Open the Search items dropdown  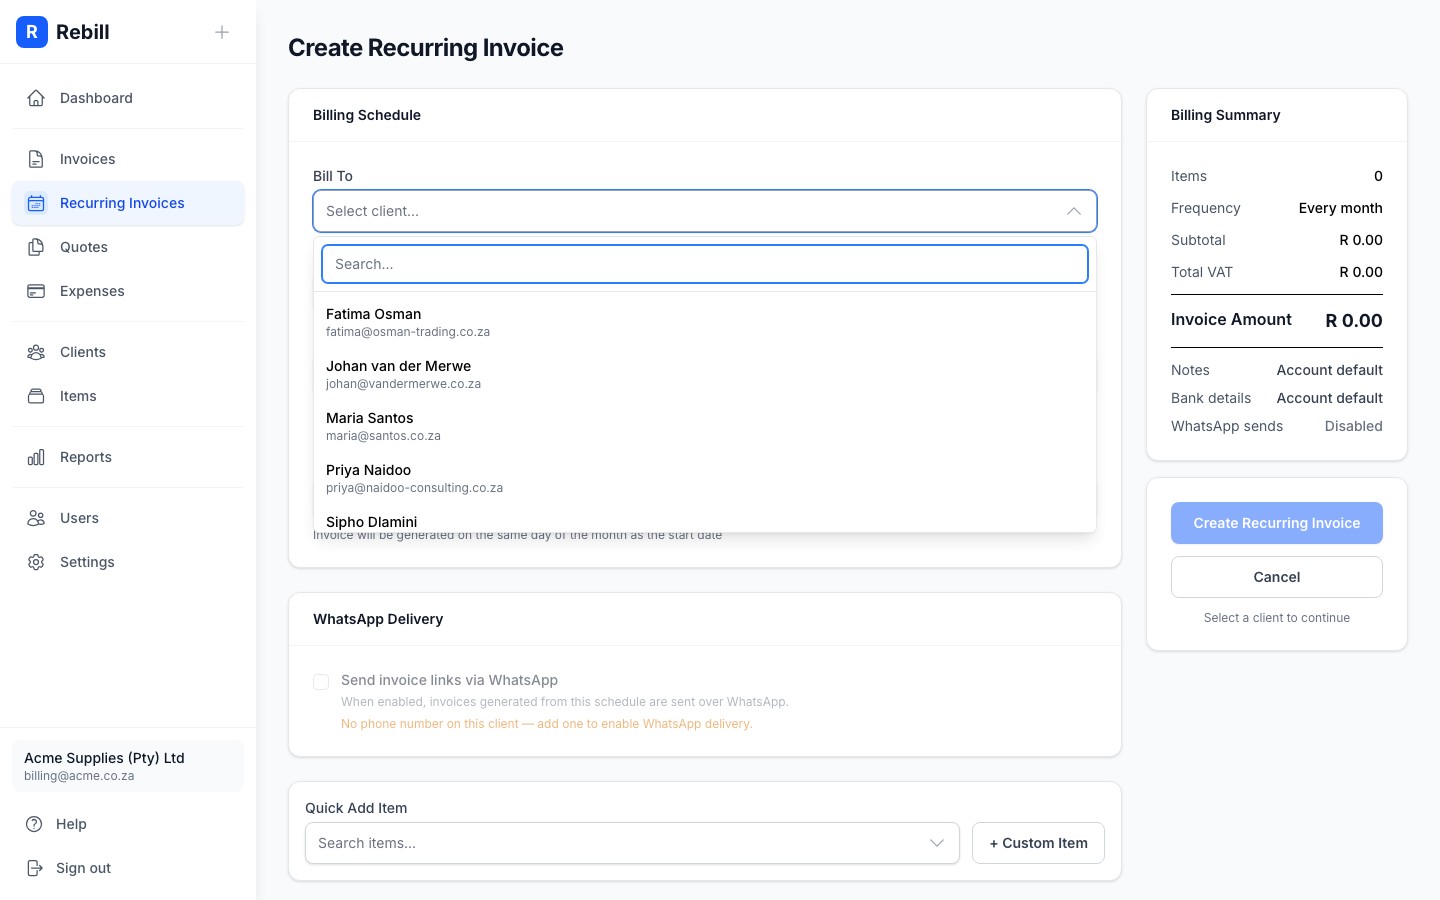(632, 843)
